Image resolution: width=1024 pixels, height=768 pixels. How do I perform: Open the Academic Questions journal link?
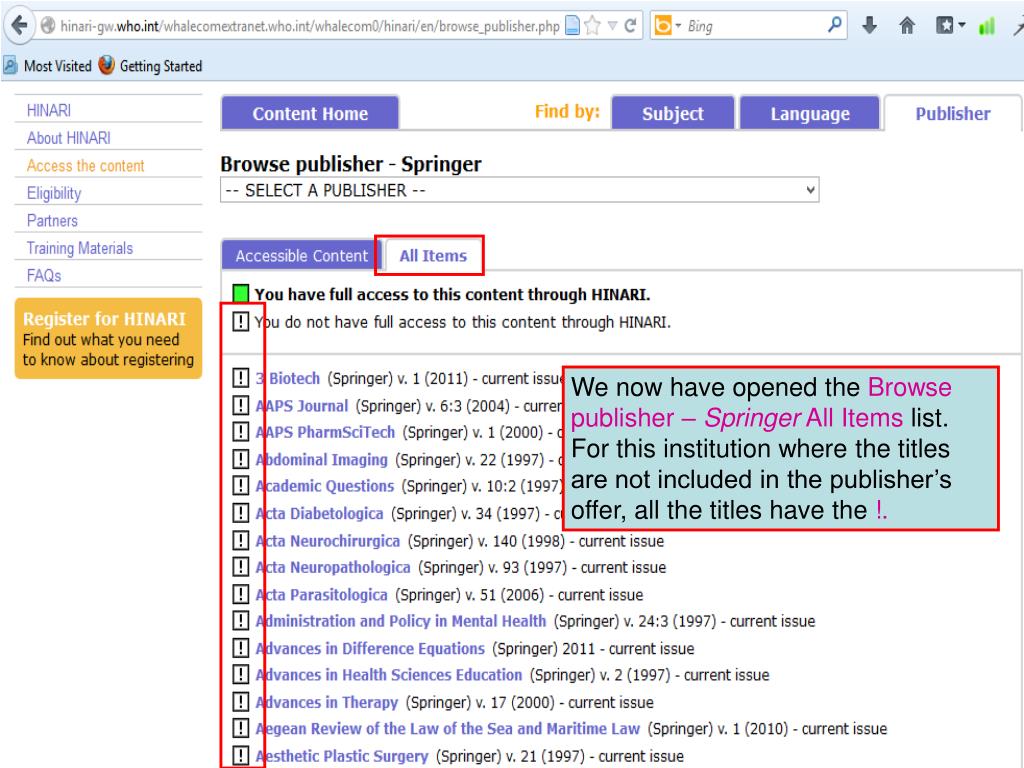[325, 486]
